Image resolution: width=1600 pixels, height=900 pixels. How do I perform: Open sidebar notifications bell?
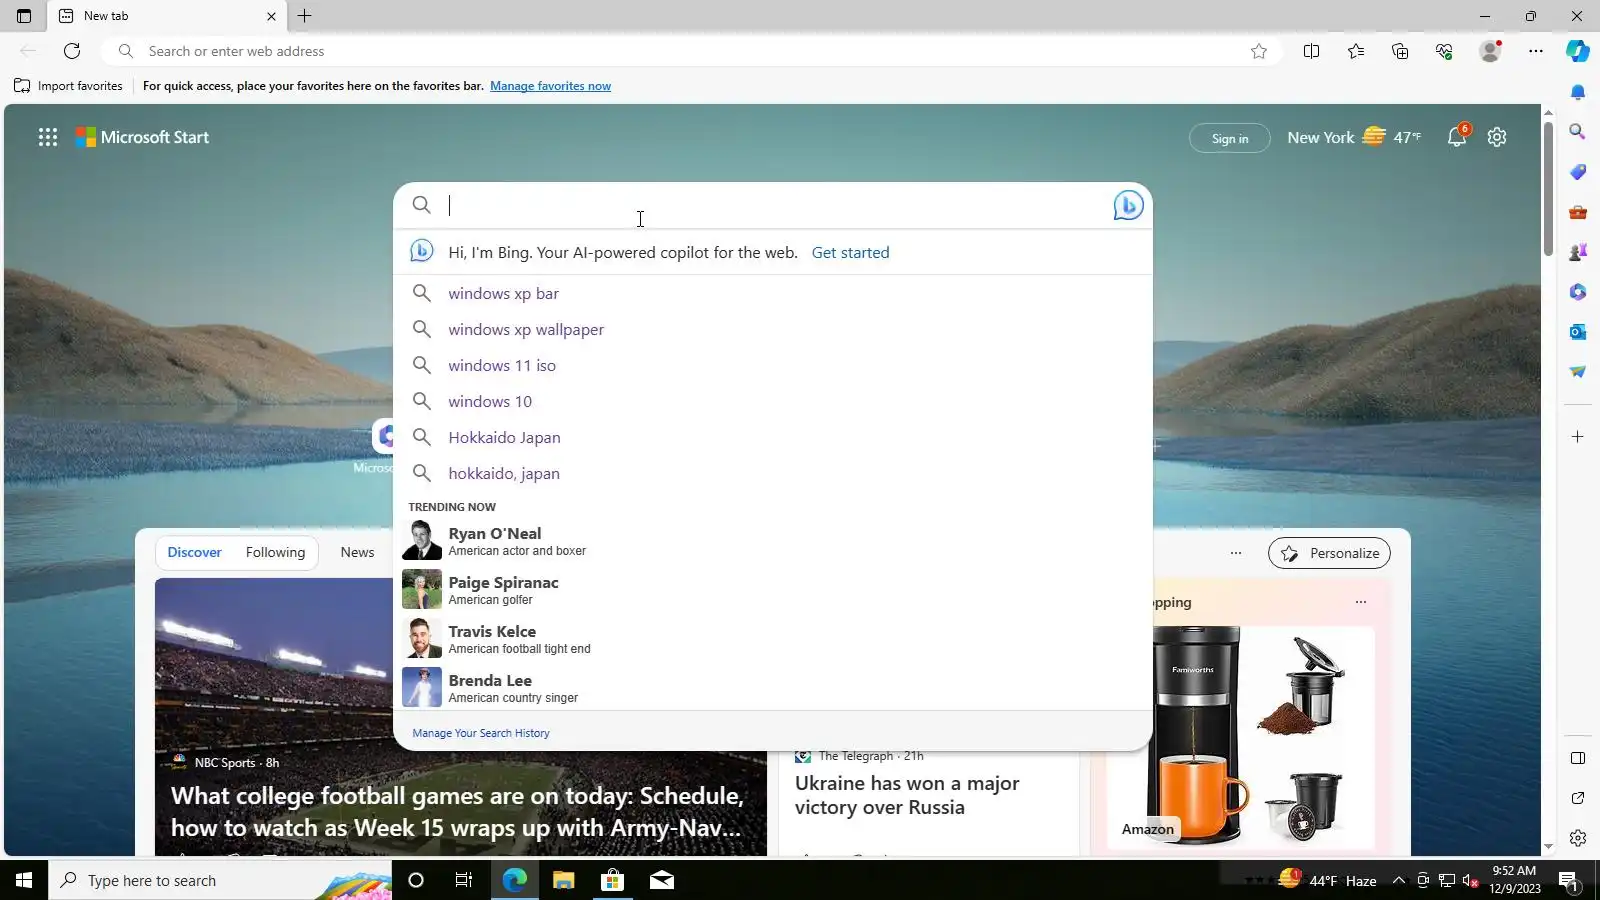click(x=1578, y=92)
